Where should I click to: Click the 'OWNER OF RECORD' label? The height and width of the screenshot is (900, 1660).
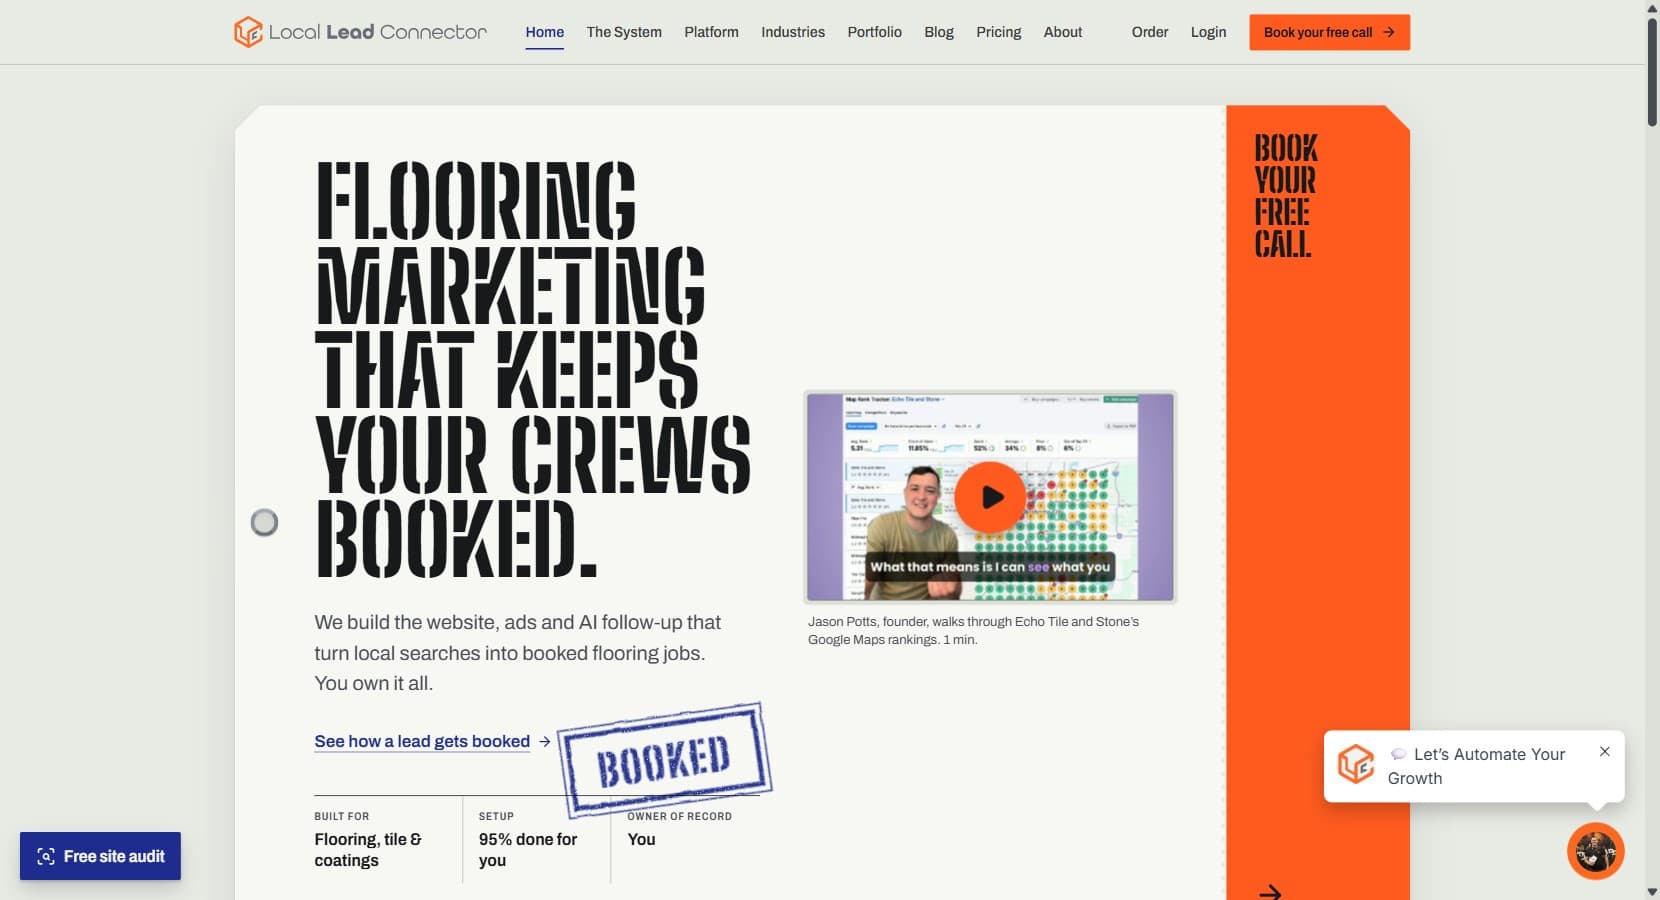pos(679,816)
